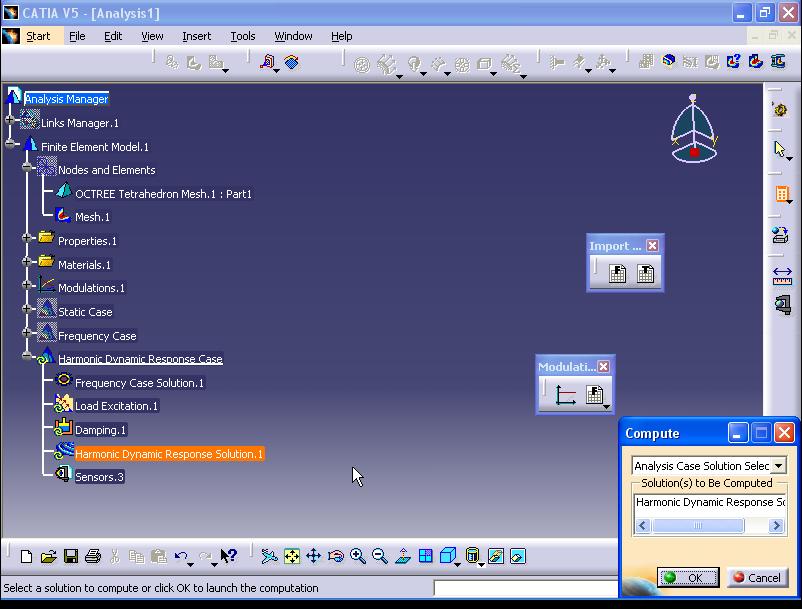802x609 pixels.
Task: Click the Select arrow tool in right toolbar
Action: (779, 149)
